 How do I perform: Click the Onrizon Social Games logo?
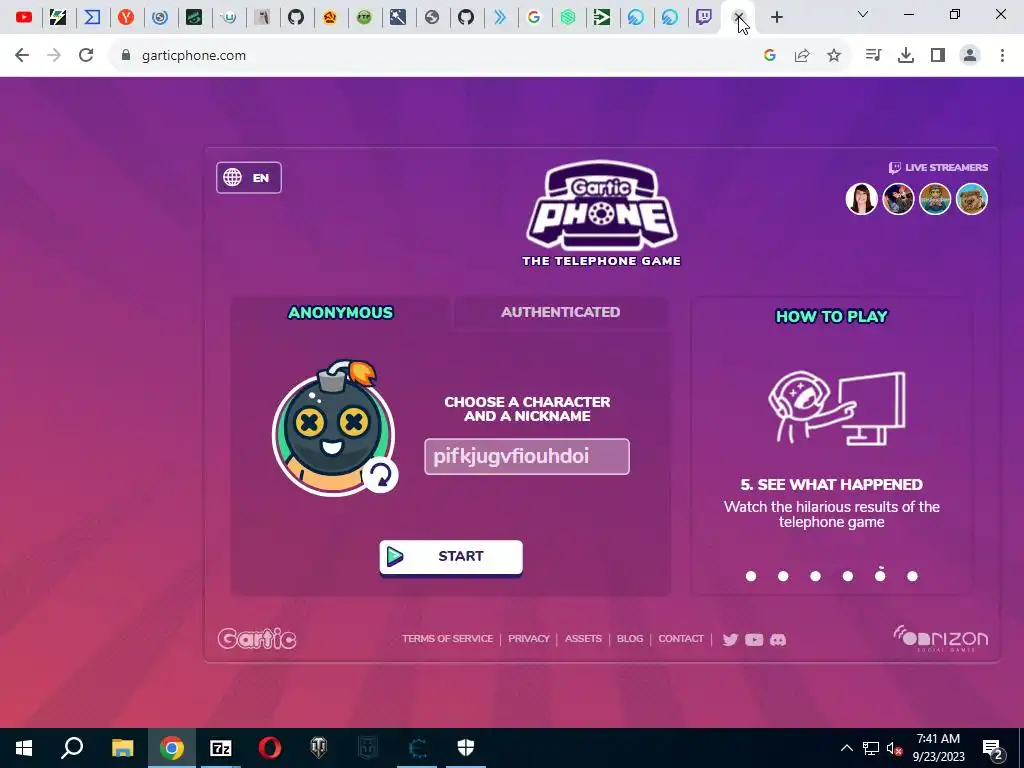[940, 638]
